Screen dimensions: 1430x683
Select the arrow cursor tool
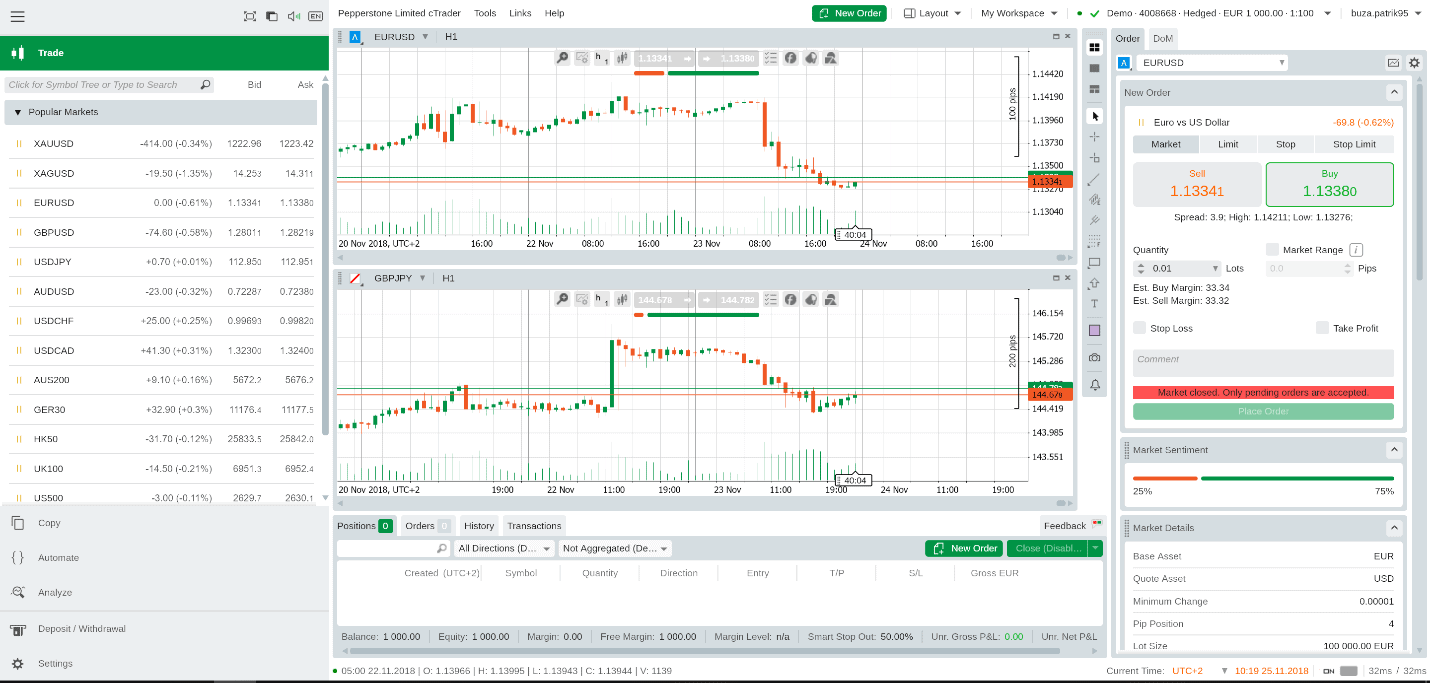tap(1095, 116)
